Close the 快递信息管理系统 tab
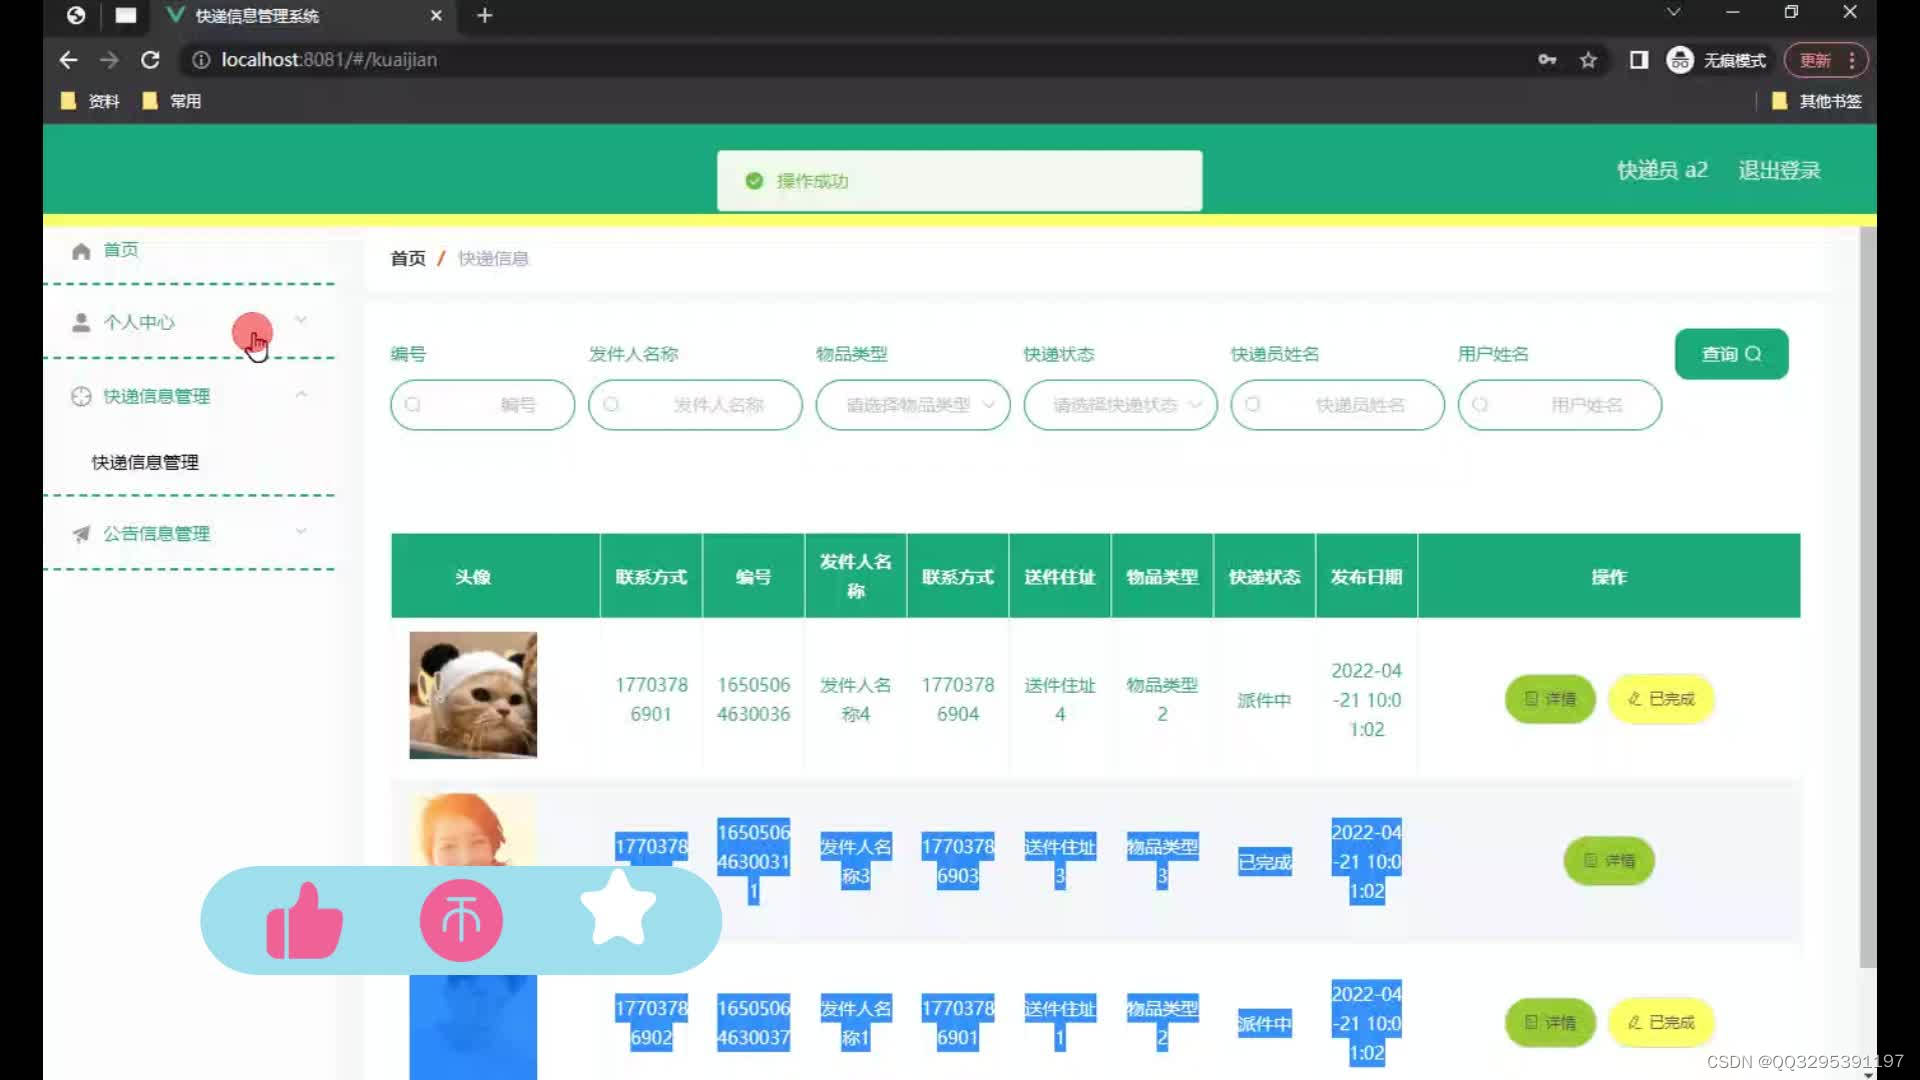 436,15
